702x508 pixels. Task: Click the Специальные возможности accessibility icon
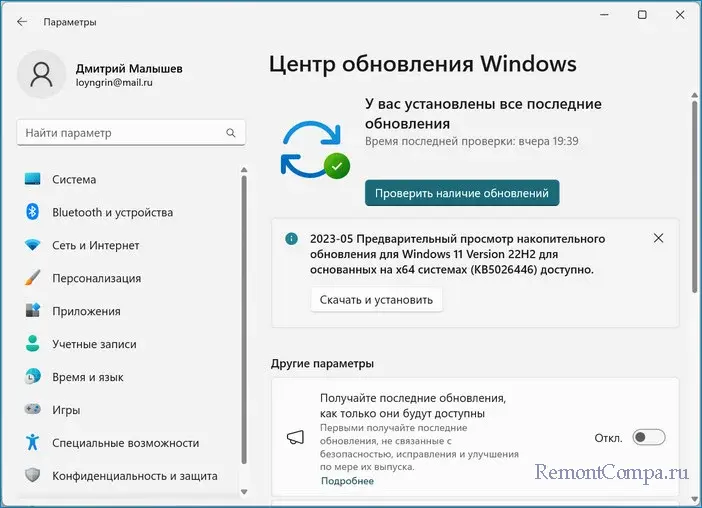(x=32, y=443)
